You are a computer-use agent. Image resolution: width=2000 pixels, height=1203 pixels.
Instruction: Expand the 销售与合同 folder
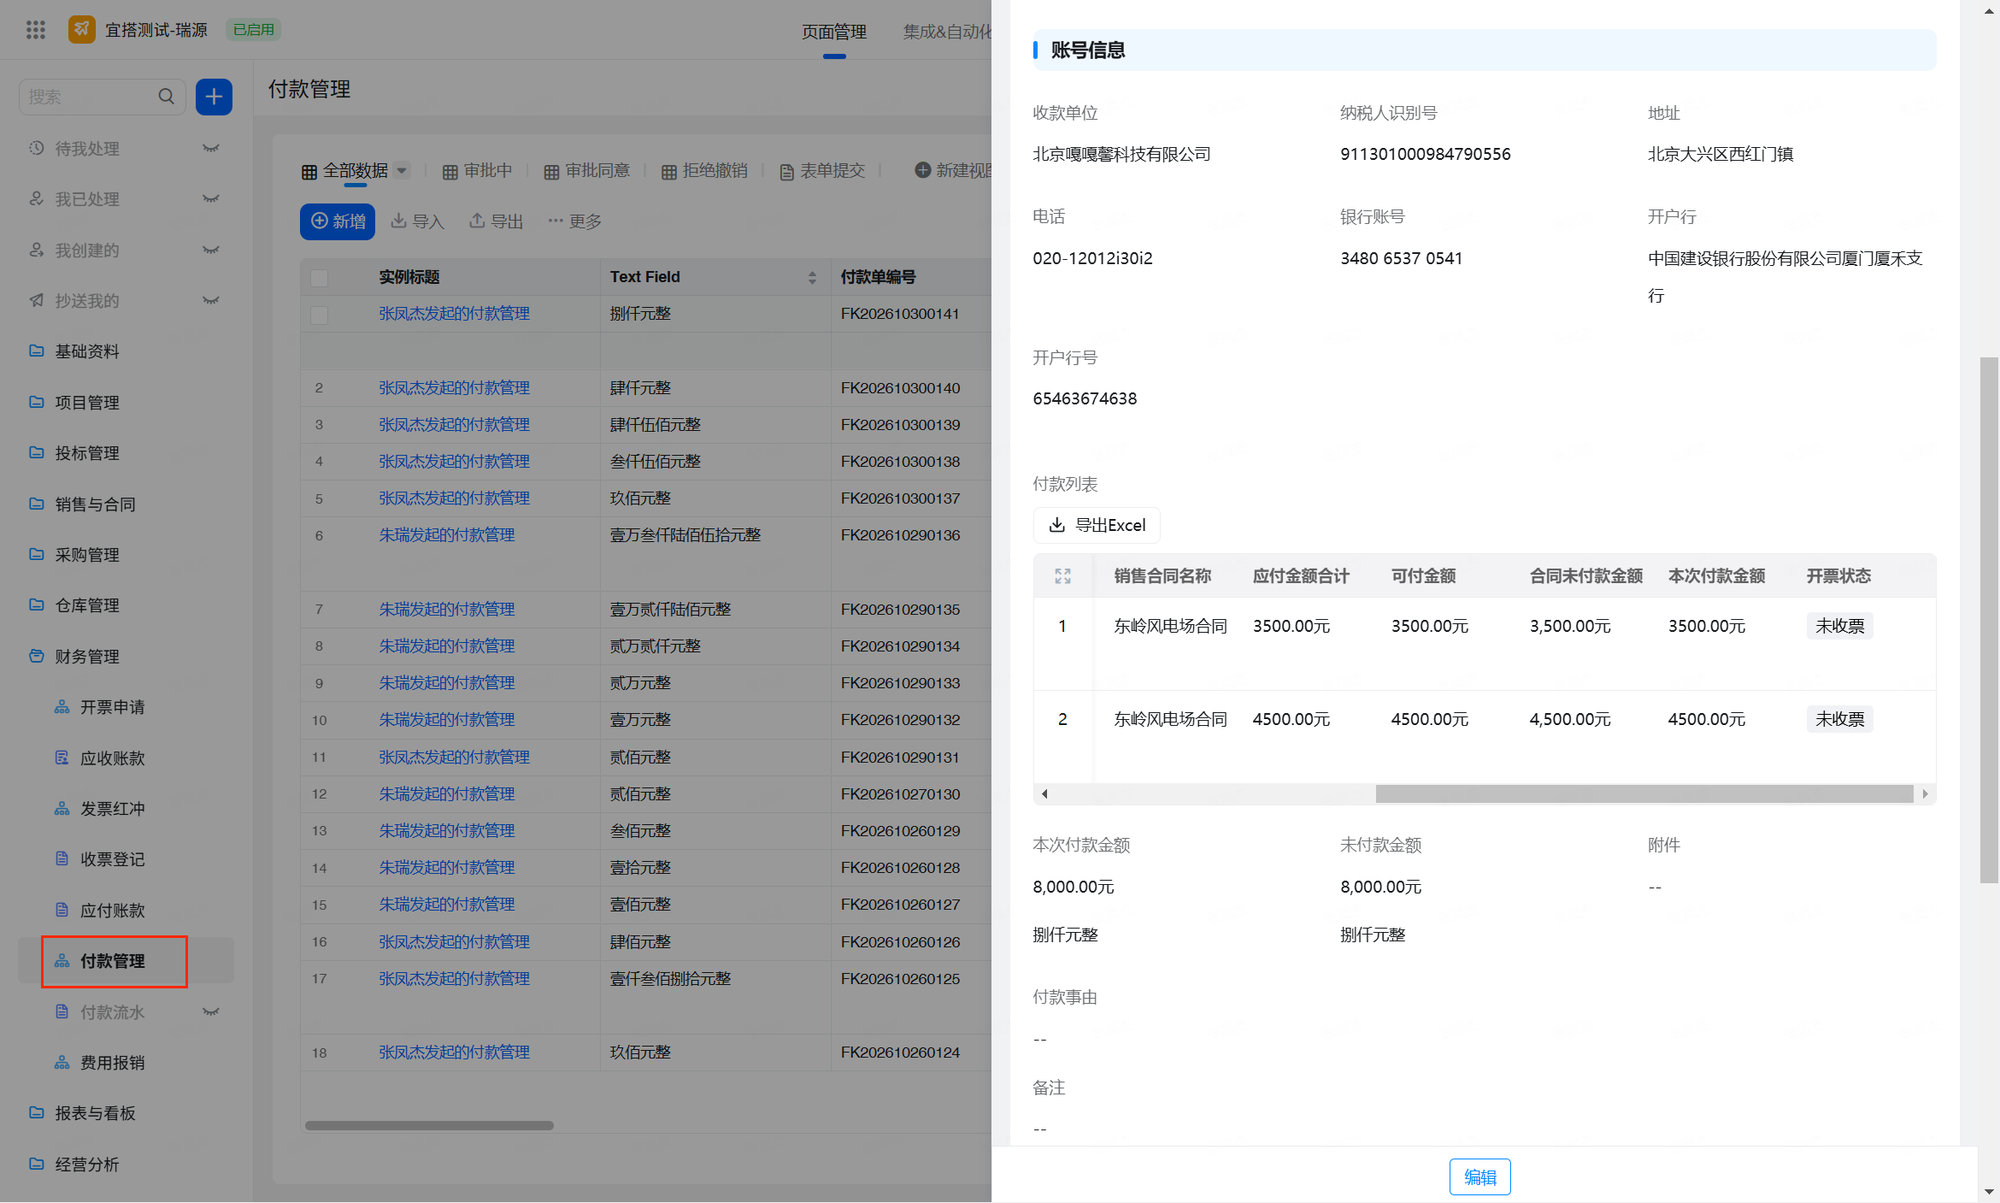tap(95, 504)
